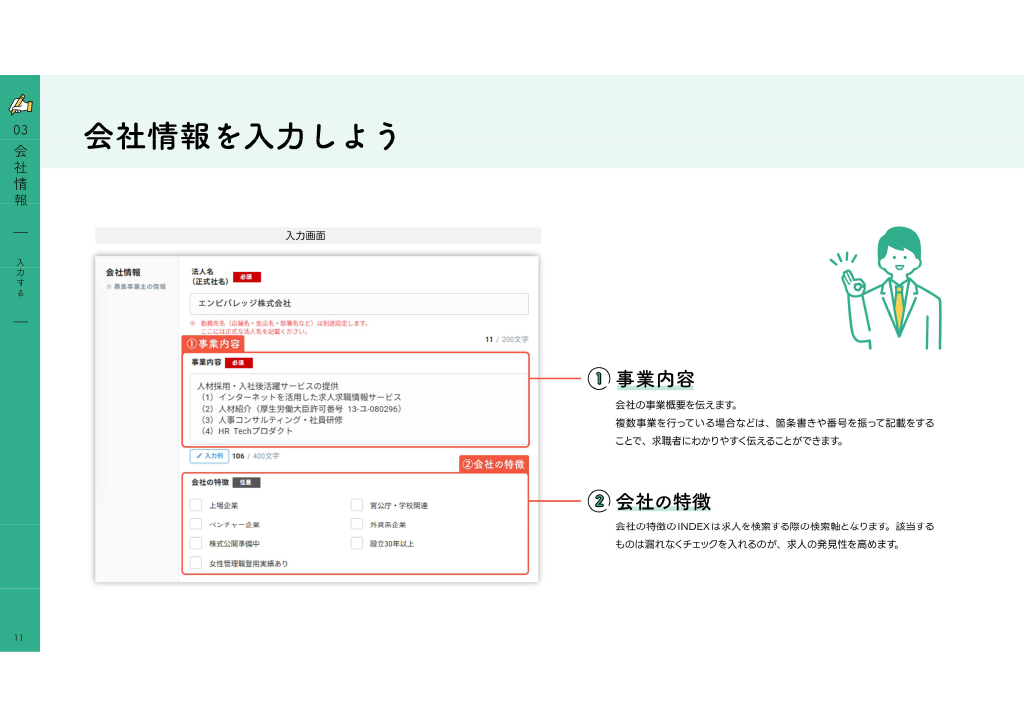This screenshot has height=726, width=1024.
Task: Click the red 必須 badge beside 法人名
Action: [246, 277]
